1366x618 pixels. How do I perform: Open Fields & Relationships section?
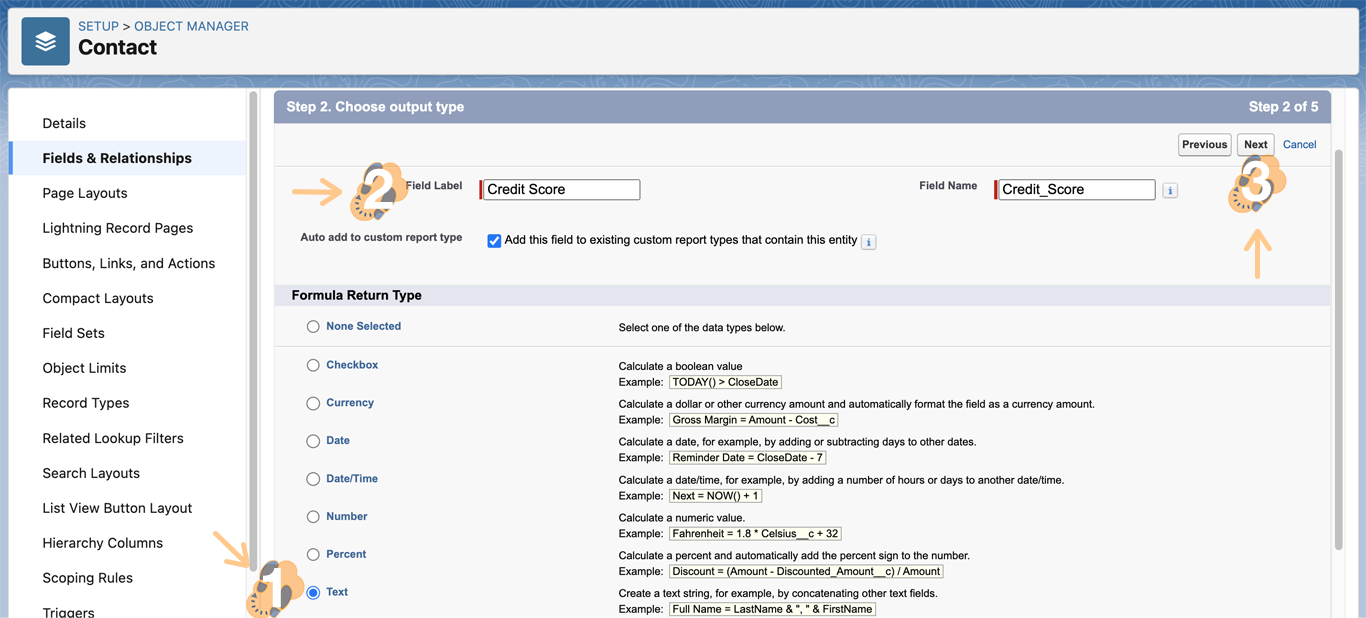117,158
